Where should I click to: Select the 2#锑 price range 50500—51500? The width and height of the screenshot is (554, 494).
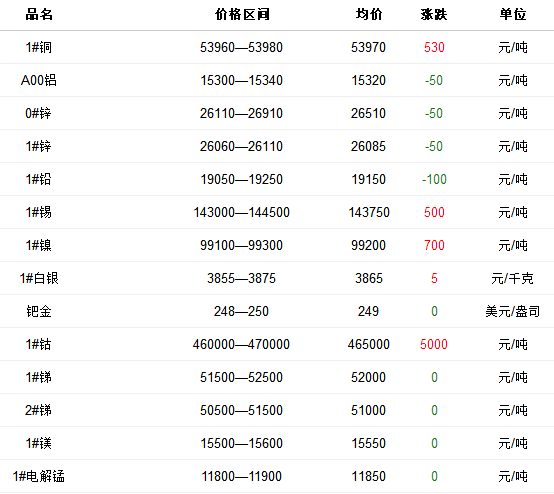[241, 410]
